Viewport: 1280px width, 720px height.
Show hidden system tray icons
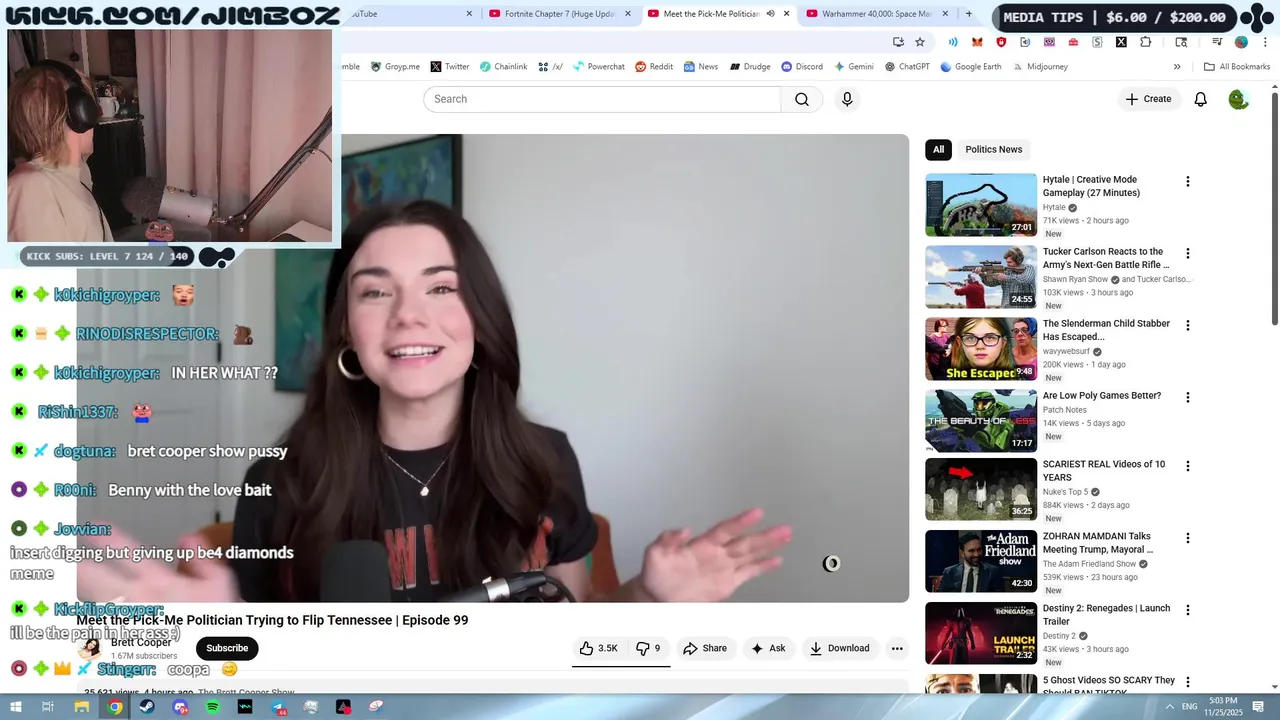1169,707
